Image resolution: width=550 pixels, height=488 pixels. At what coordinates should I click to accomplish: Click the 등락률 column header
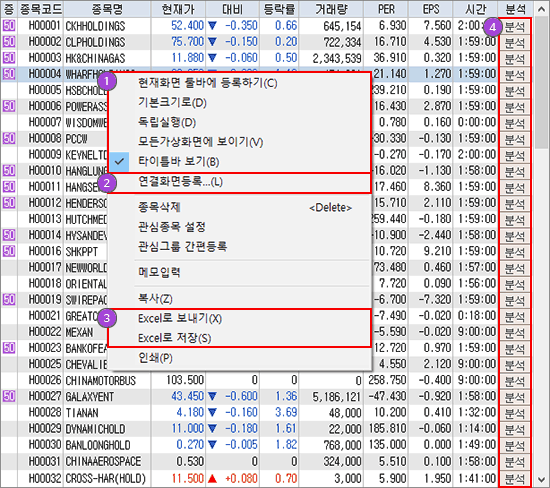(x=279, y=9)
